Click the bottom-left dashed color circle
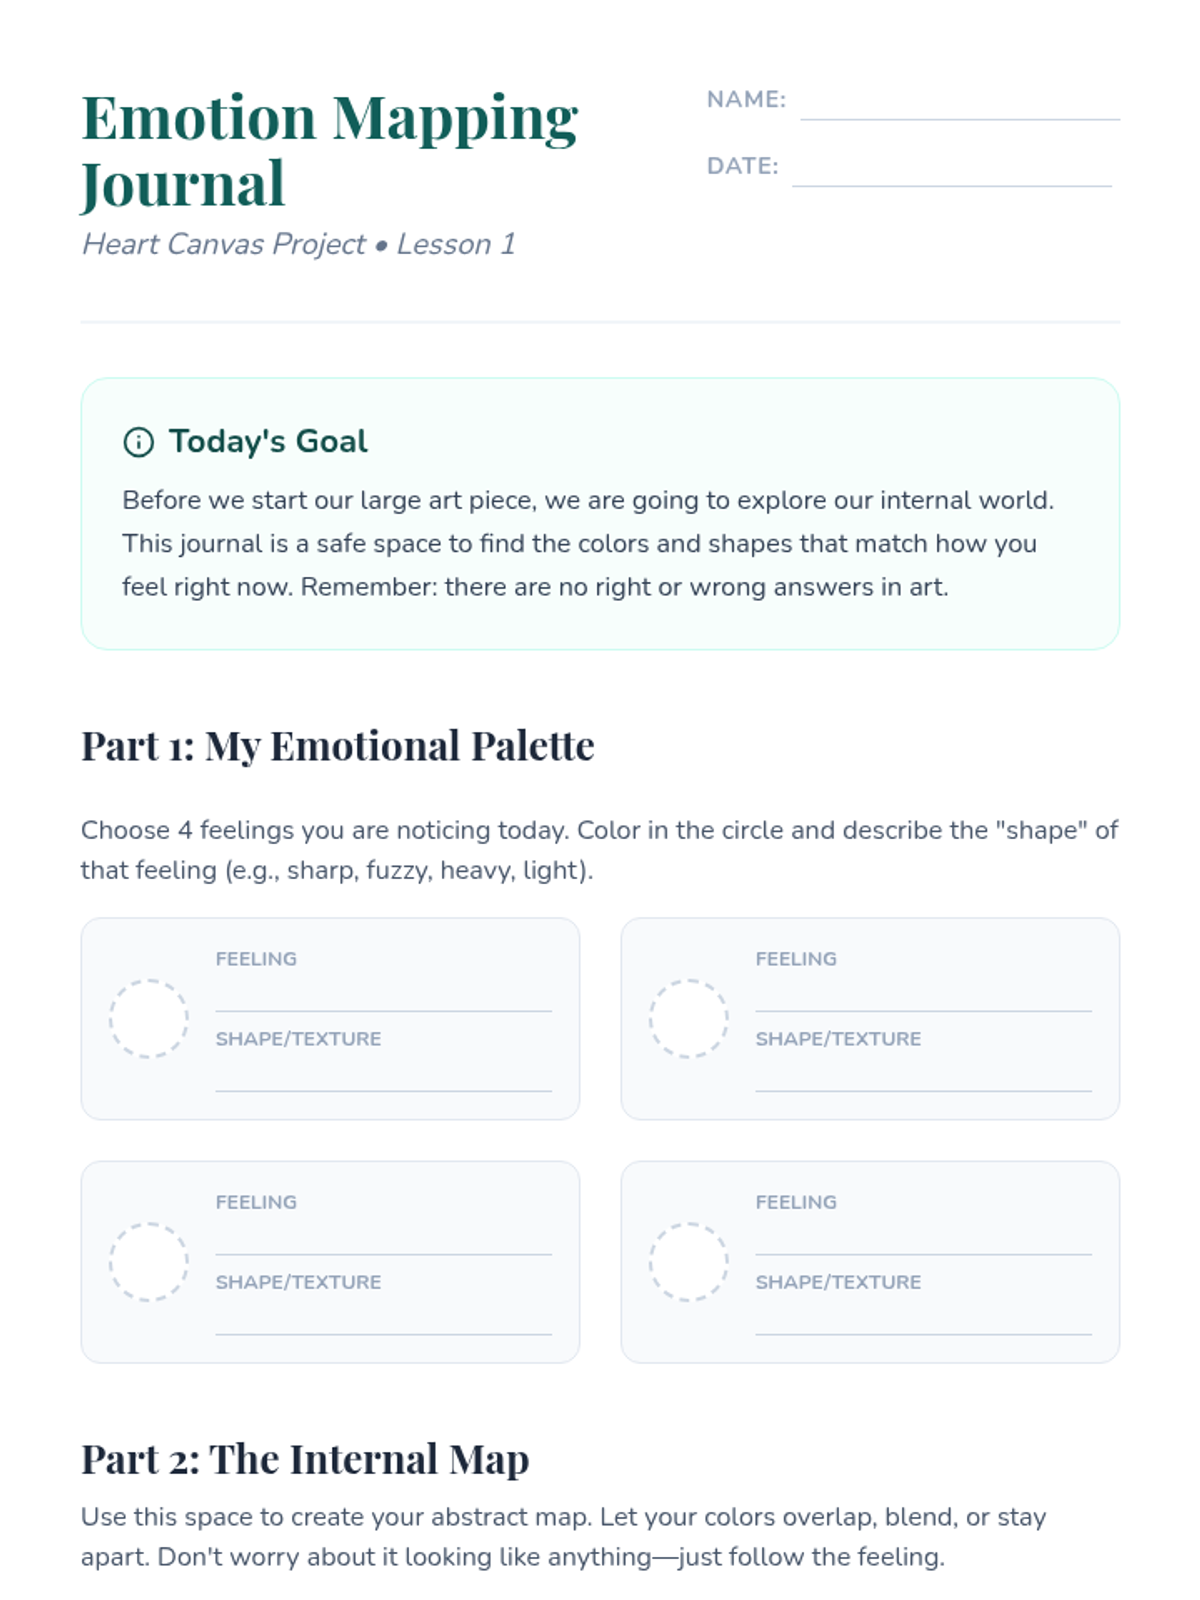This screenshot has height=1600, width=1200. [x=148, y=1261]
